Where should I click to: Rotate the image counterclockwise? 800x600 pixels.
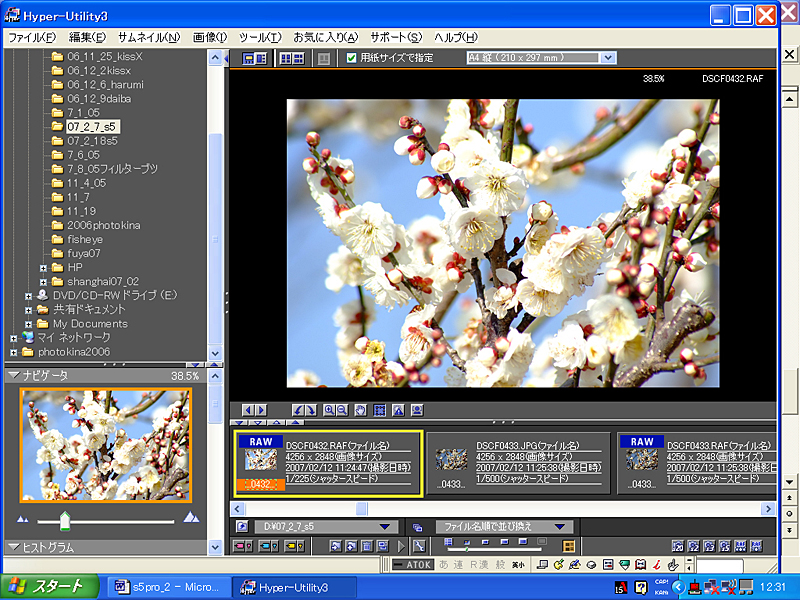point(298,410)
